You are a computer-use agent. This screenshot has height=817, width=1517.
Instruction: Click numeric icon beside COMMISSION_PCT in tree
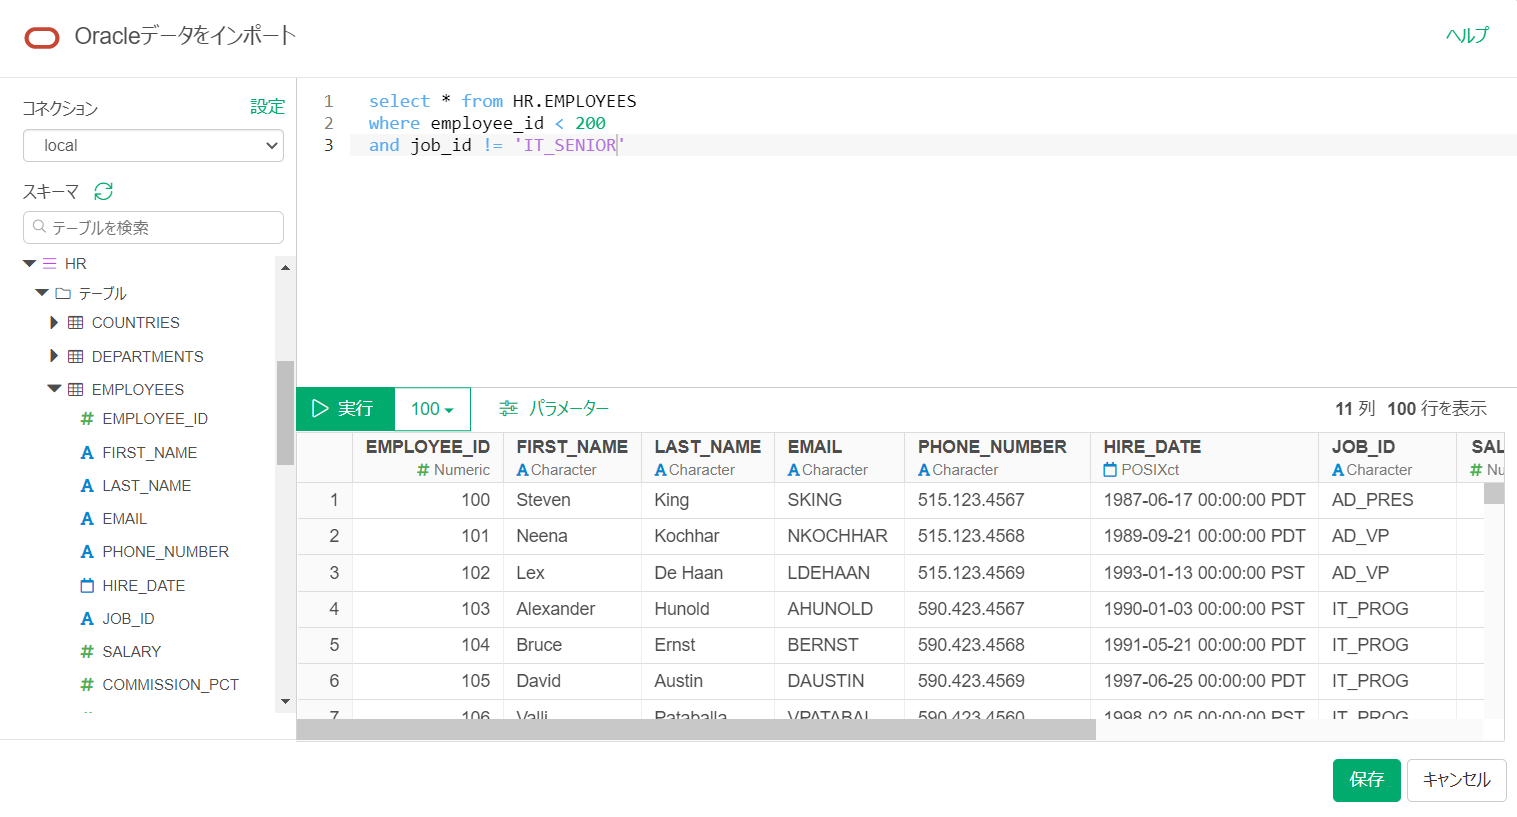[x=87, y=685]
